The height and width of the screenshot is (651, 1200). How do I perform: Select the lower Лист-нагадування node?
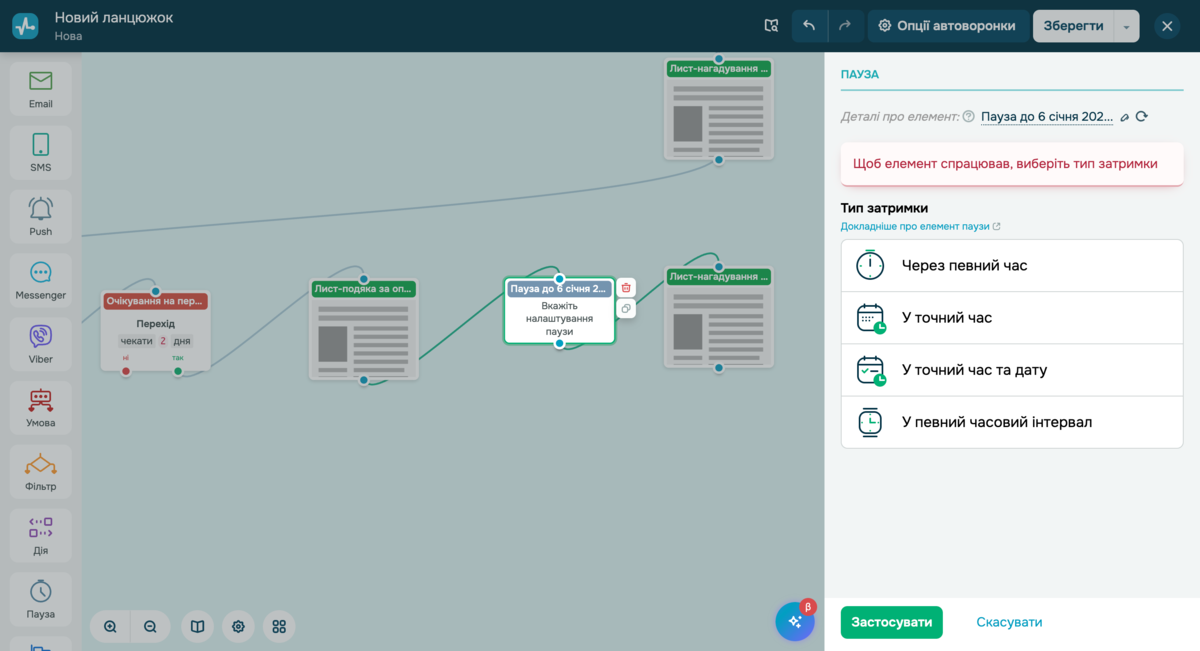tap(718, 317)
